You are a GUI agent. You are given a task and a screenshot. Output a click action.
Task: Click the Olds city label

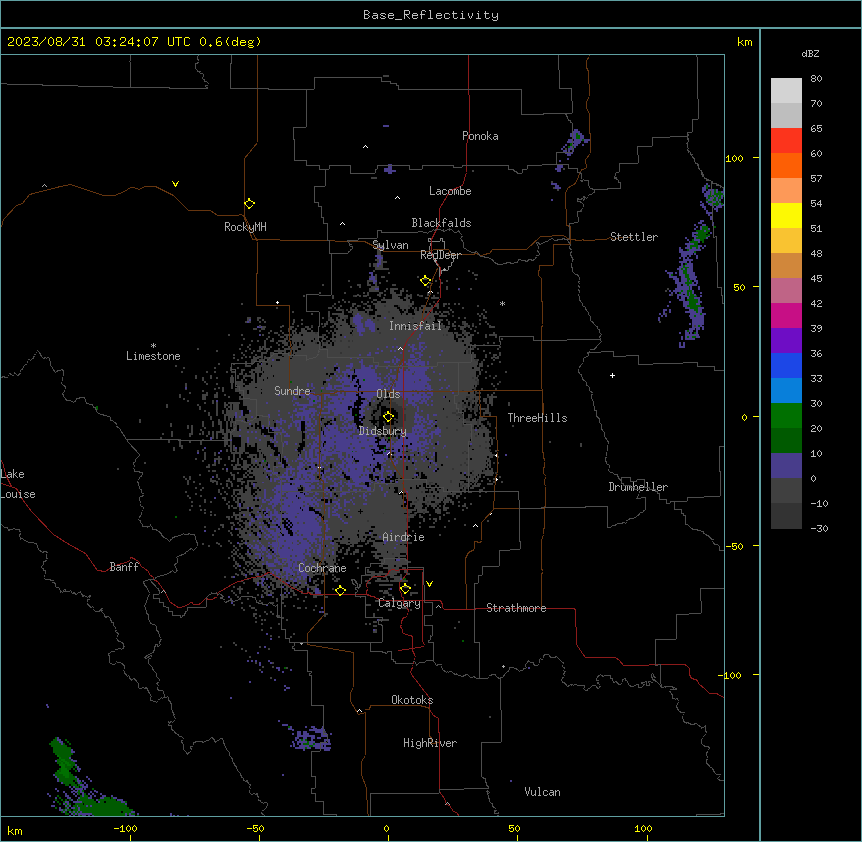[388, 394]
